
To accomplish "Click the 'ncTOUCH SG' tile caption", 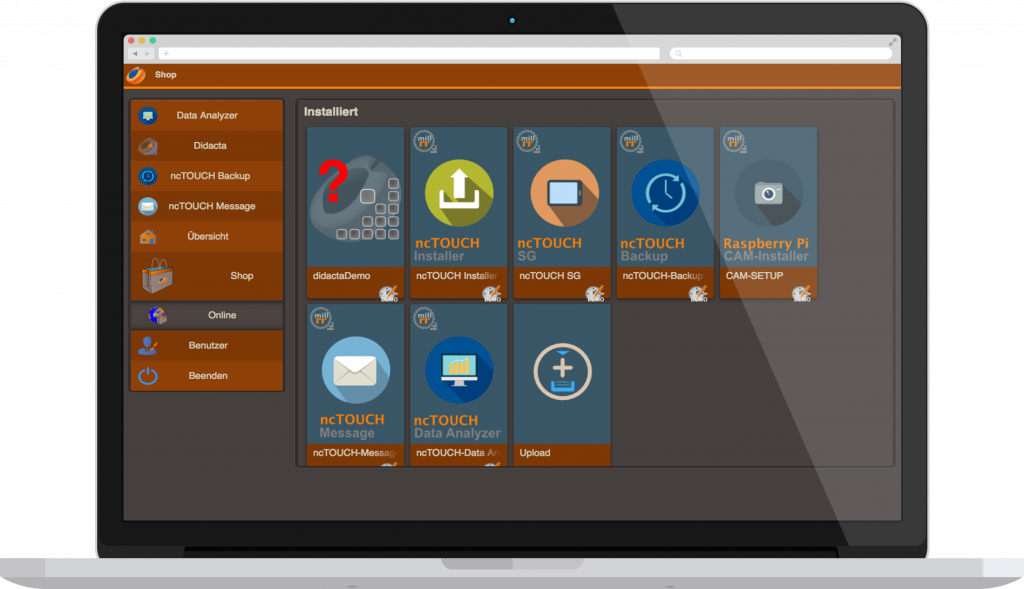I will click(550, 276).
